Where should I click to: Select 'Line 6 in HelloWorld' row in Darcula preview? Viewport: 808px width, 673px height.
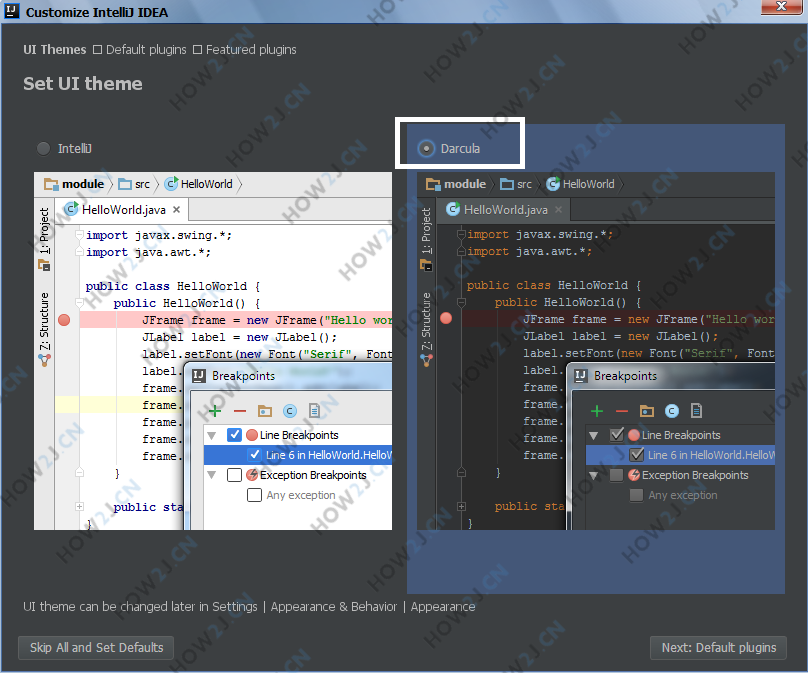(x=680, y=455)
